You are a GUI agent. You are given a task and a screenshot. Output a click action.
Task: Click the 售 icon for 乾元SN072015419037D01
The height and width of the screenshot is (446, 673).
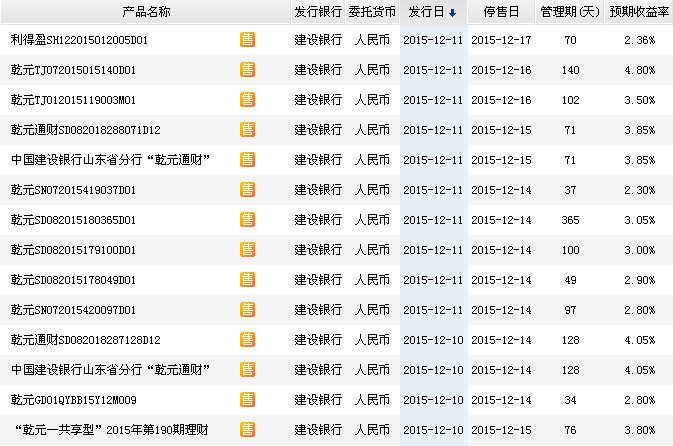(x=247, y=190)
